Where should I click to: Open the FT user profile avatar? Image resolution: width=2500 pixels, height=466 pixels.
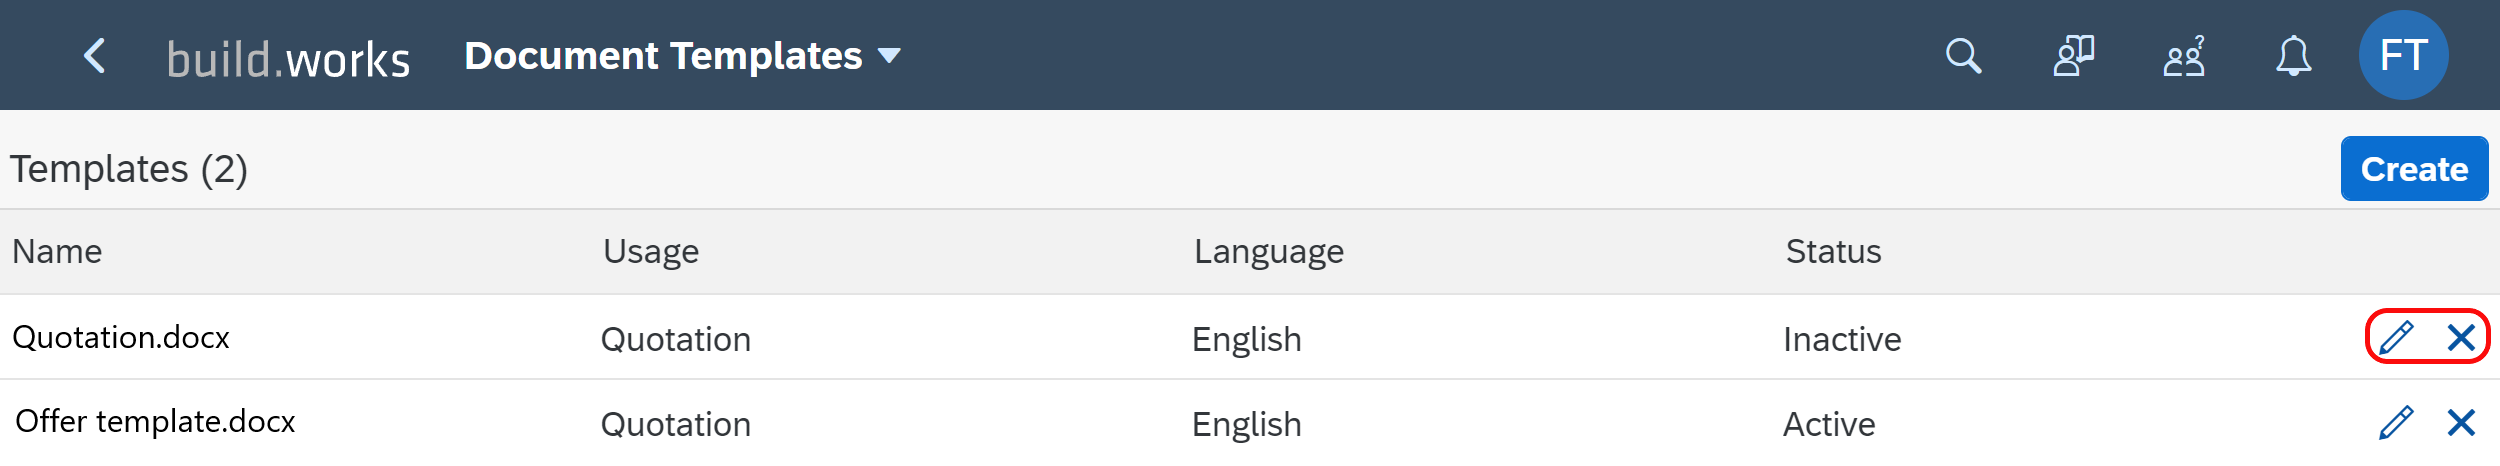(2404, 55)
